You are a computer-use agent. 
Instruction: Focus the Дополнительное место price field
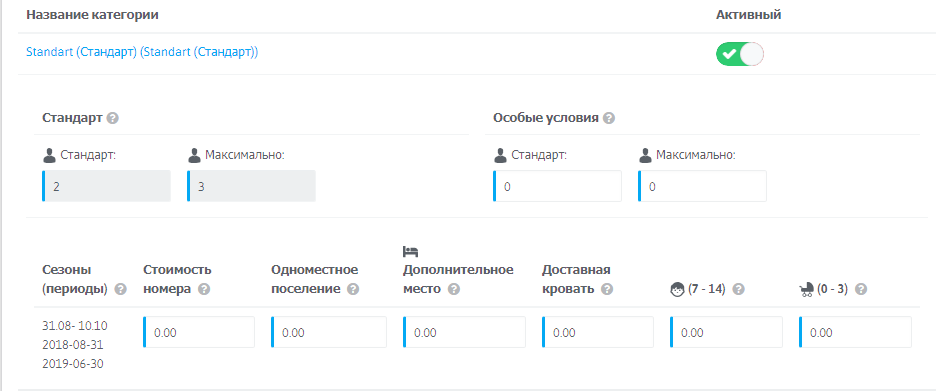pos(464,332)
